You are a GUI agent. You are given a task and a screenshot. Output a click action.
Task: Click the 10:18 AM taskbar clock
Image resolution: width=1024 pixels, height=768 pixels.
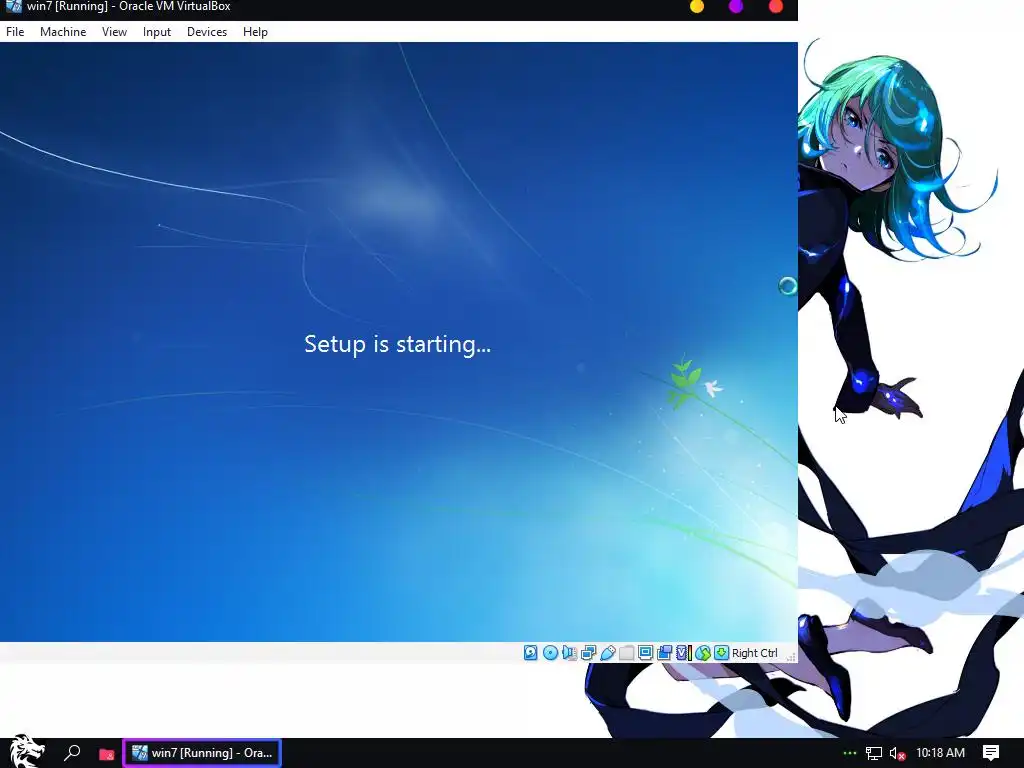940,753
